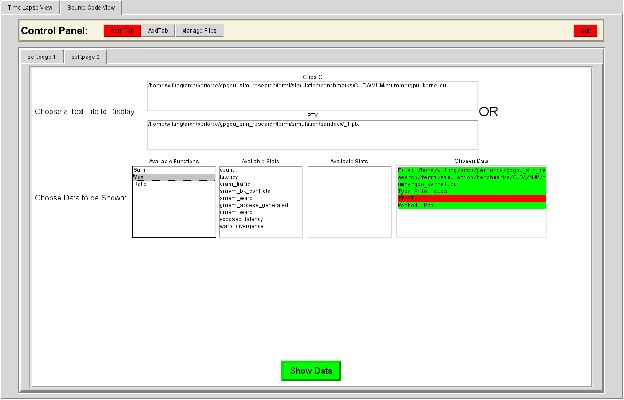Click the green Show Data button
The image size is (624, 400).
point(311,371)
